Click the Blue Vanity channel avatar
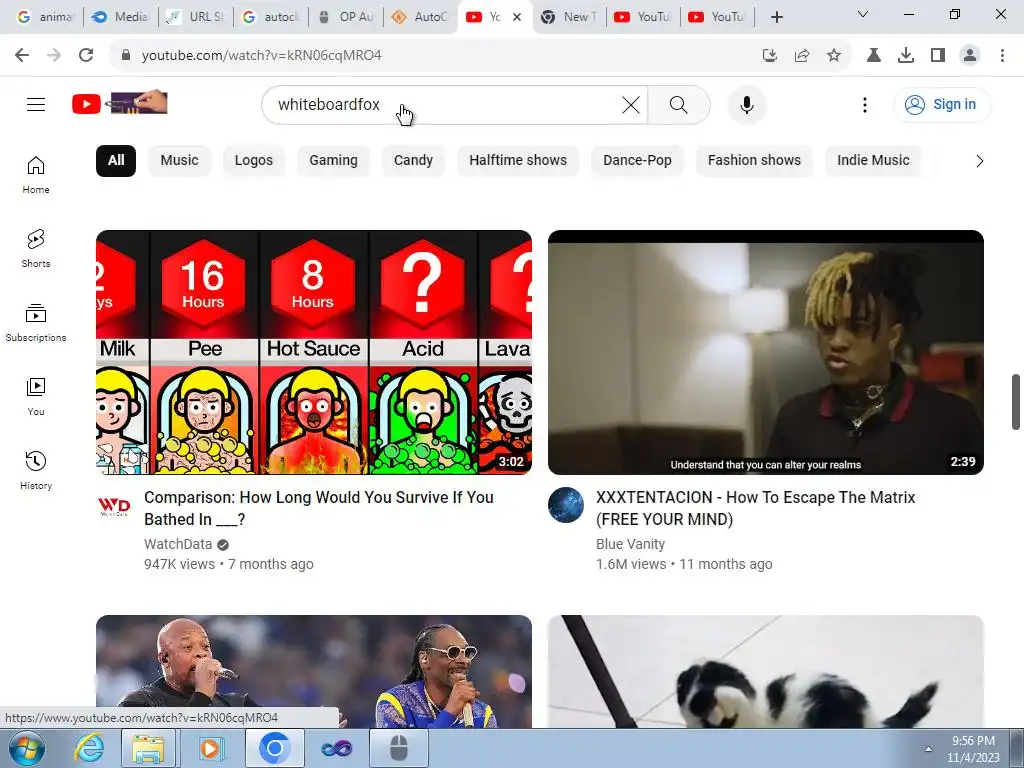This screenshot has height=768, width=1024. [x=566, y=505]
